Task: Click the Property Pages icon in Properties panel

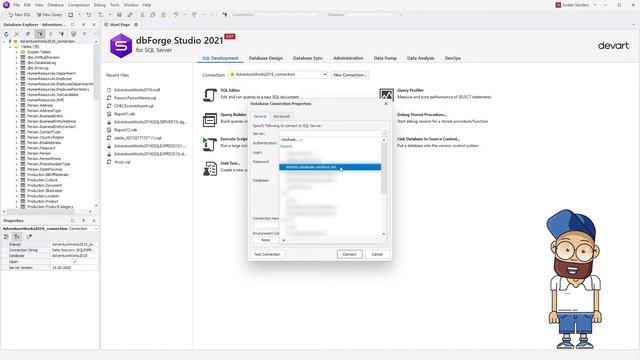Action: click(x=29, y=237)
